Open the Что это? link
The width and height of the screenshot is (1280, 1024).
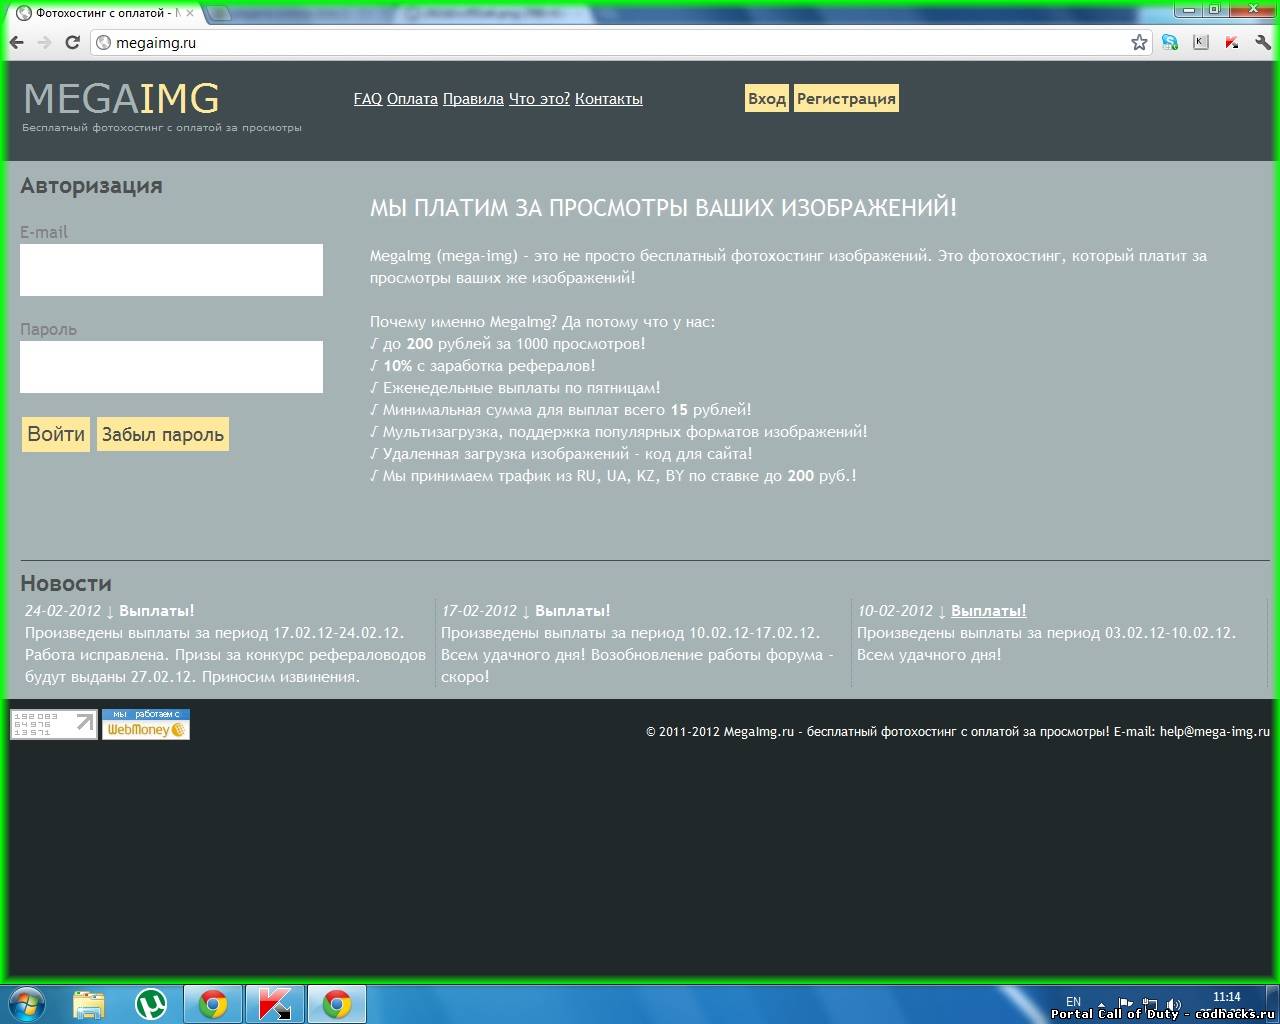[x=539, y=99]
